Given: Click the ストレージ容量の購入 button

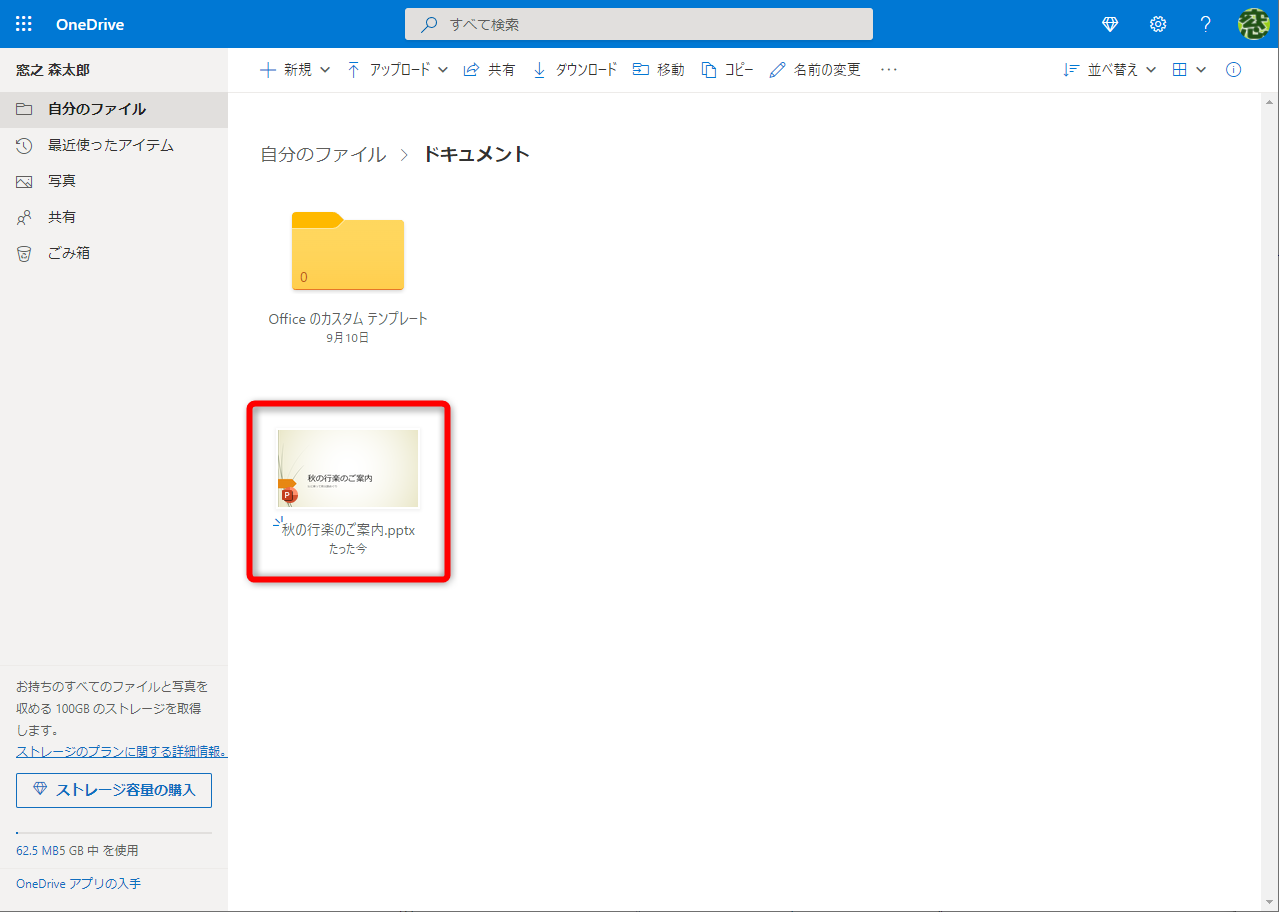Looking at the screenshot, I should tap(113, 790).
